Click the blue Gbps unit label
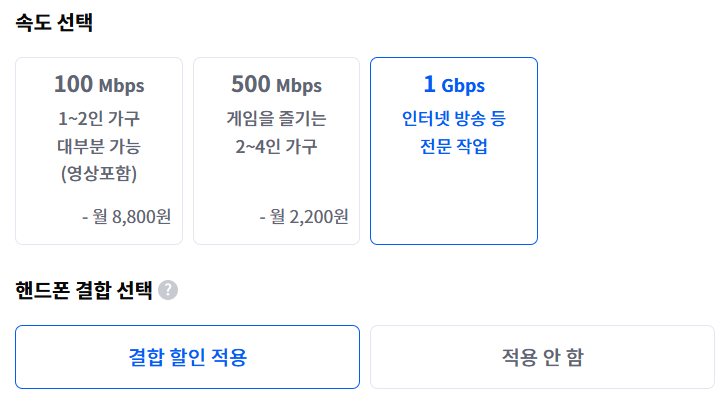This screenshot has width=722, height=400. (463, 87)
